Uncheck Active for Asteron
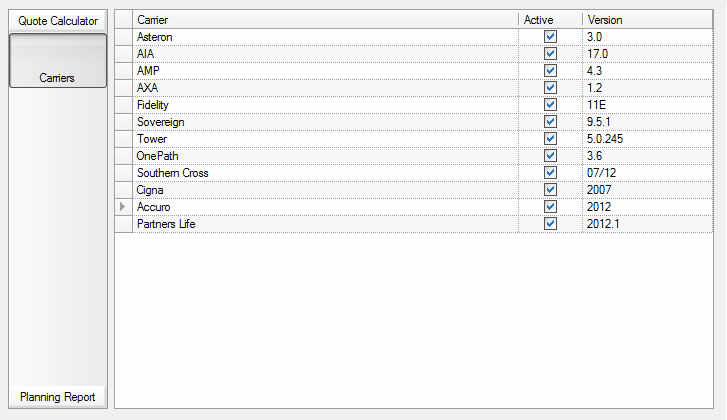The height and width of the screenshot is (420, 727). [550, 37]
